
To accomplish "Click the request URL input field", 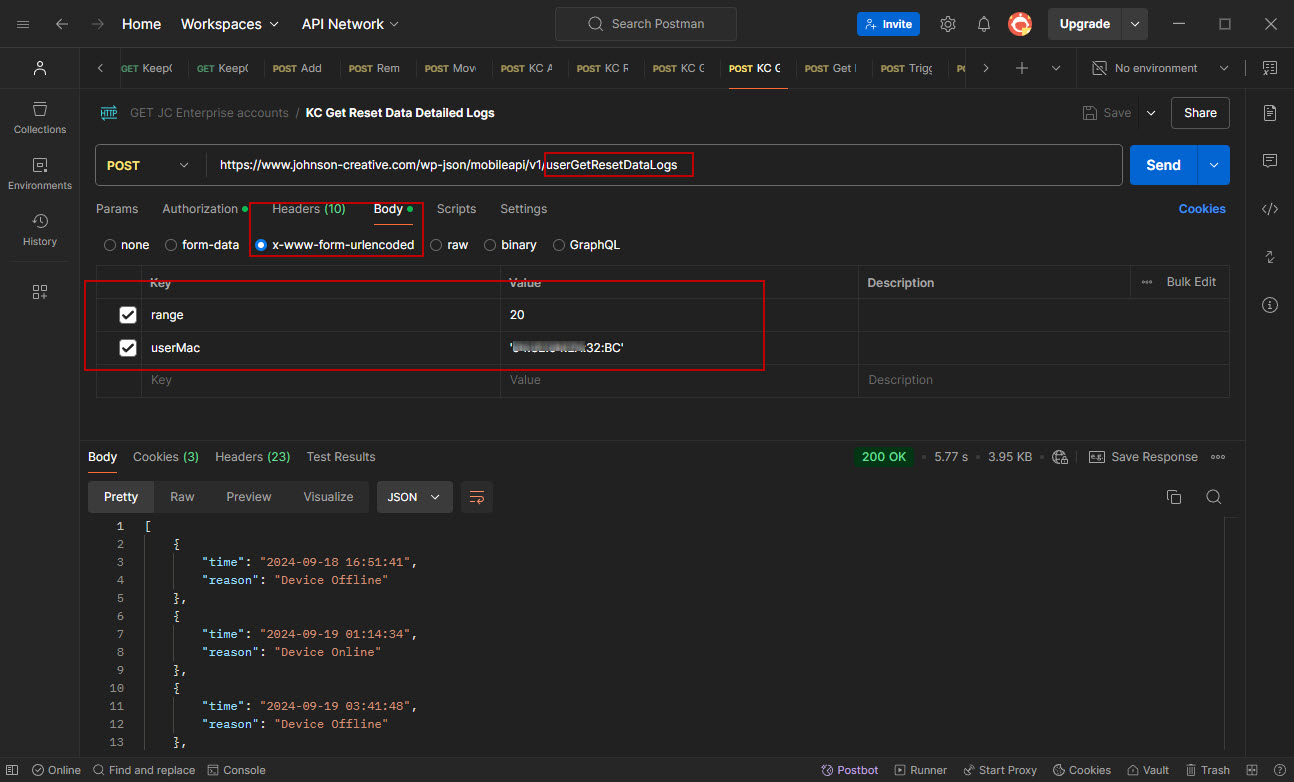I will (900, 165).
